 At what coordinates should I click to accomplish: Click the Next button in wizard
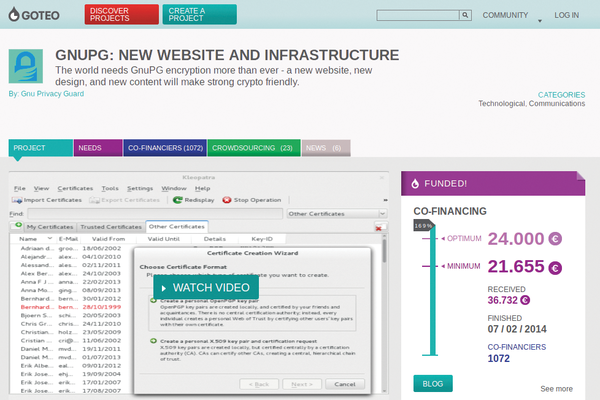302,384
